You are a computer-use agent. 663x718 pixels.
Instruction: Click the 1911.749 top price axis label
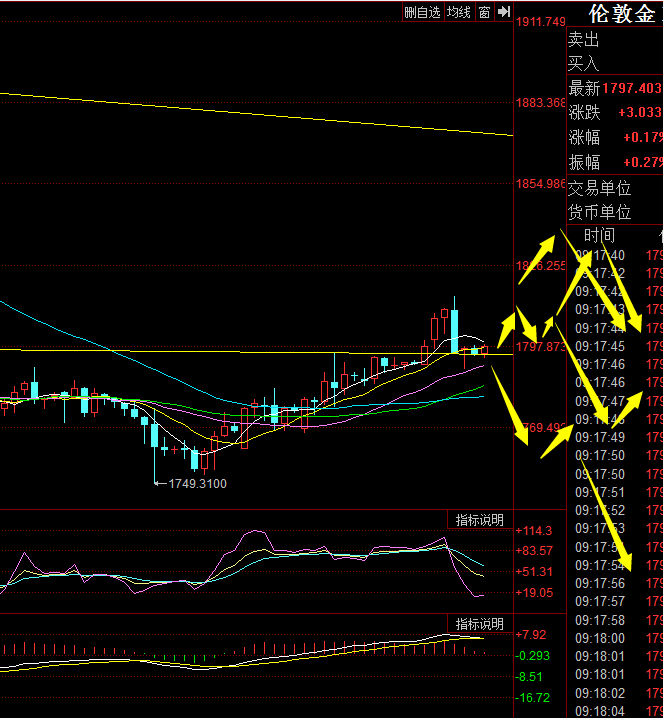[x=540, y=22]
